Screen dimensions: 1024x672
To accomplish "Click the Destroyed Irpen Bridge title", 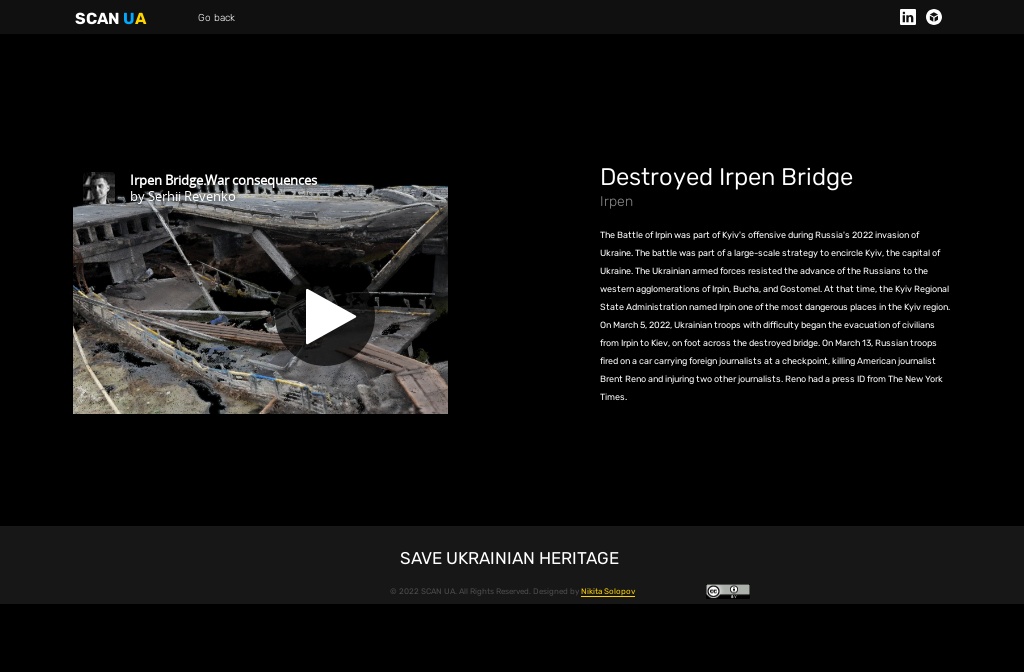I will click(726, 177).
